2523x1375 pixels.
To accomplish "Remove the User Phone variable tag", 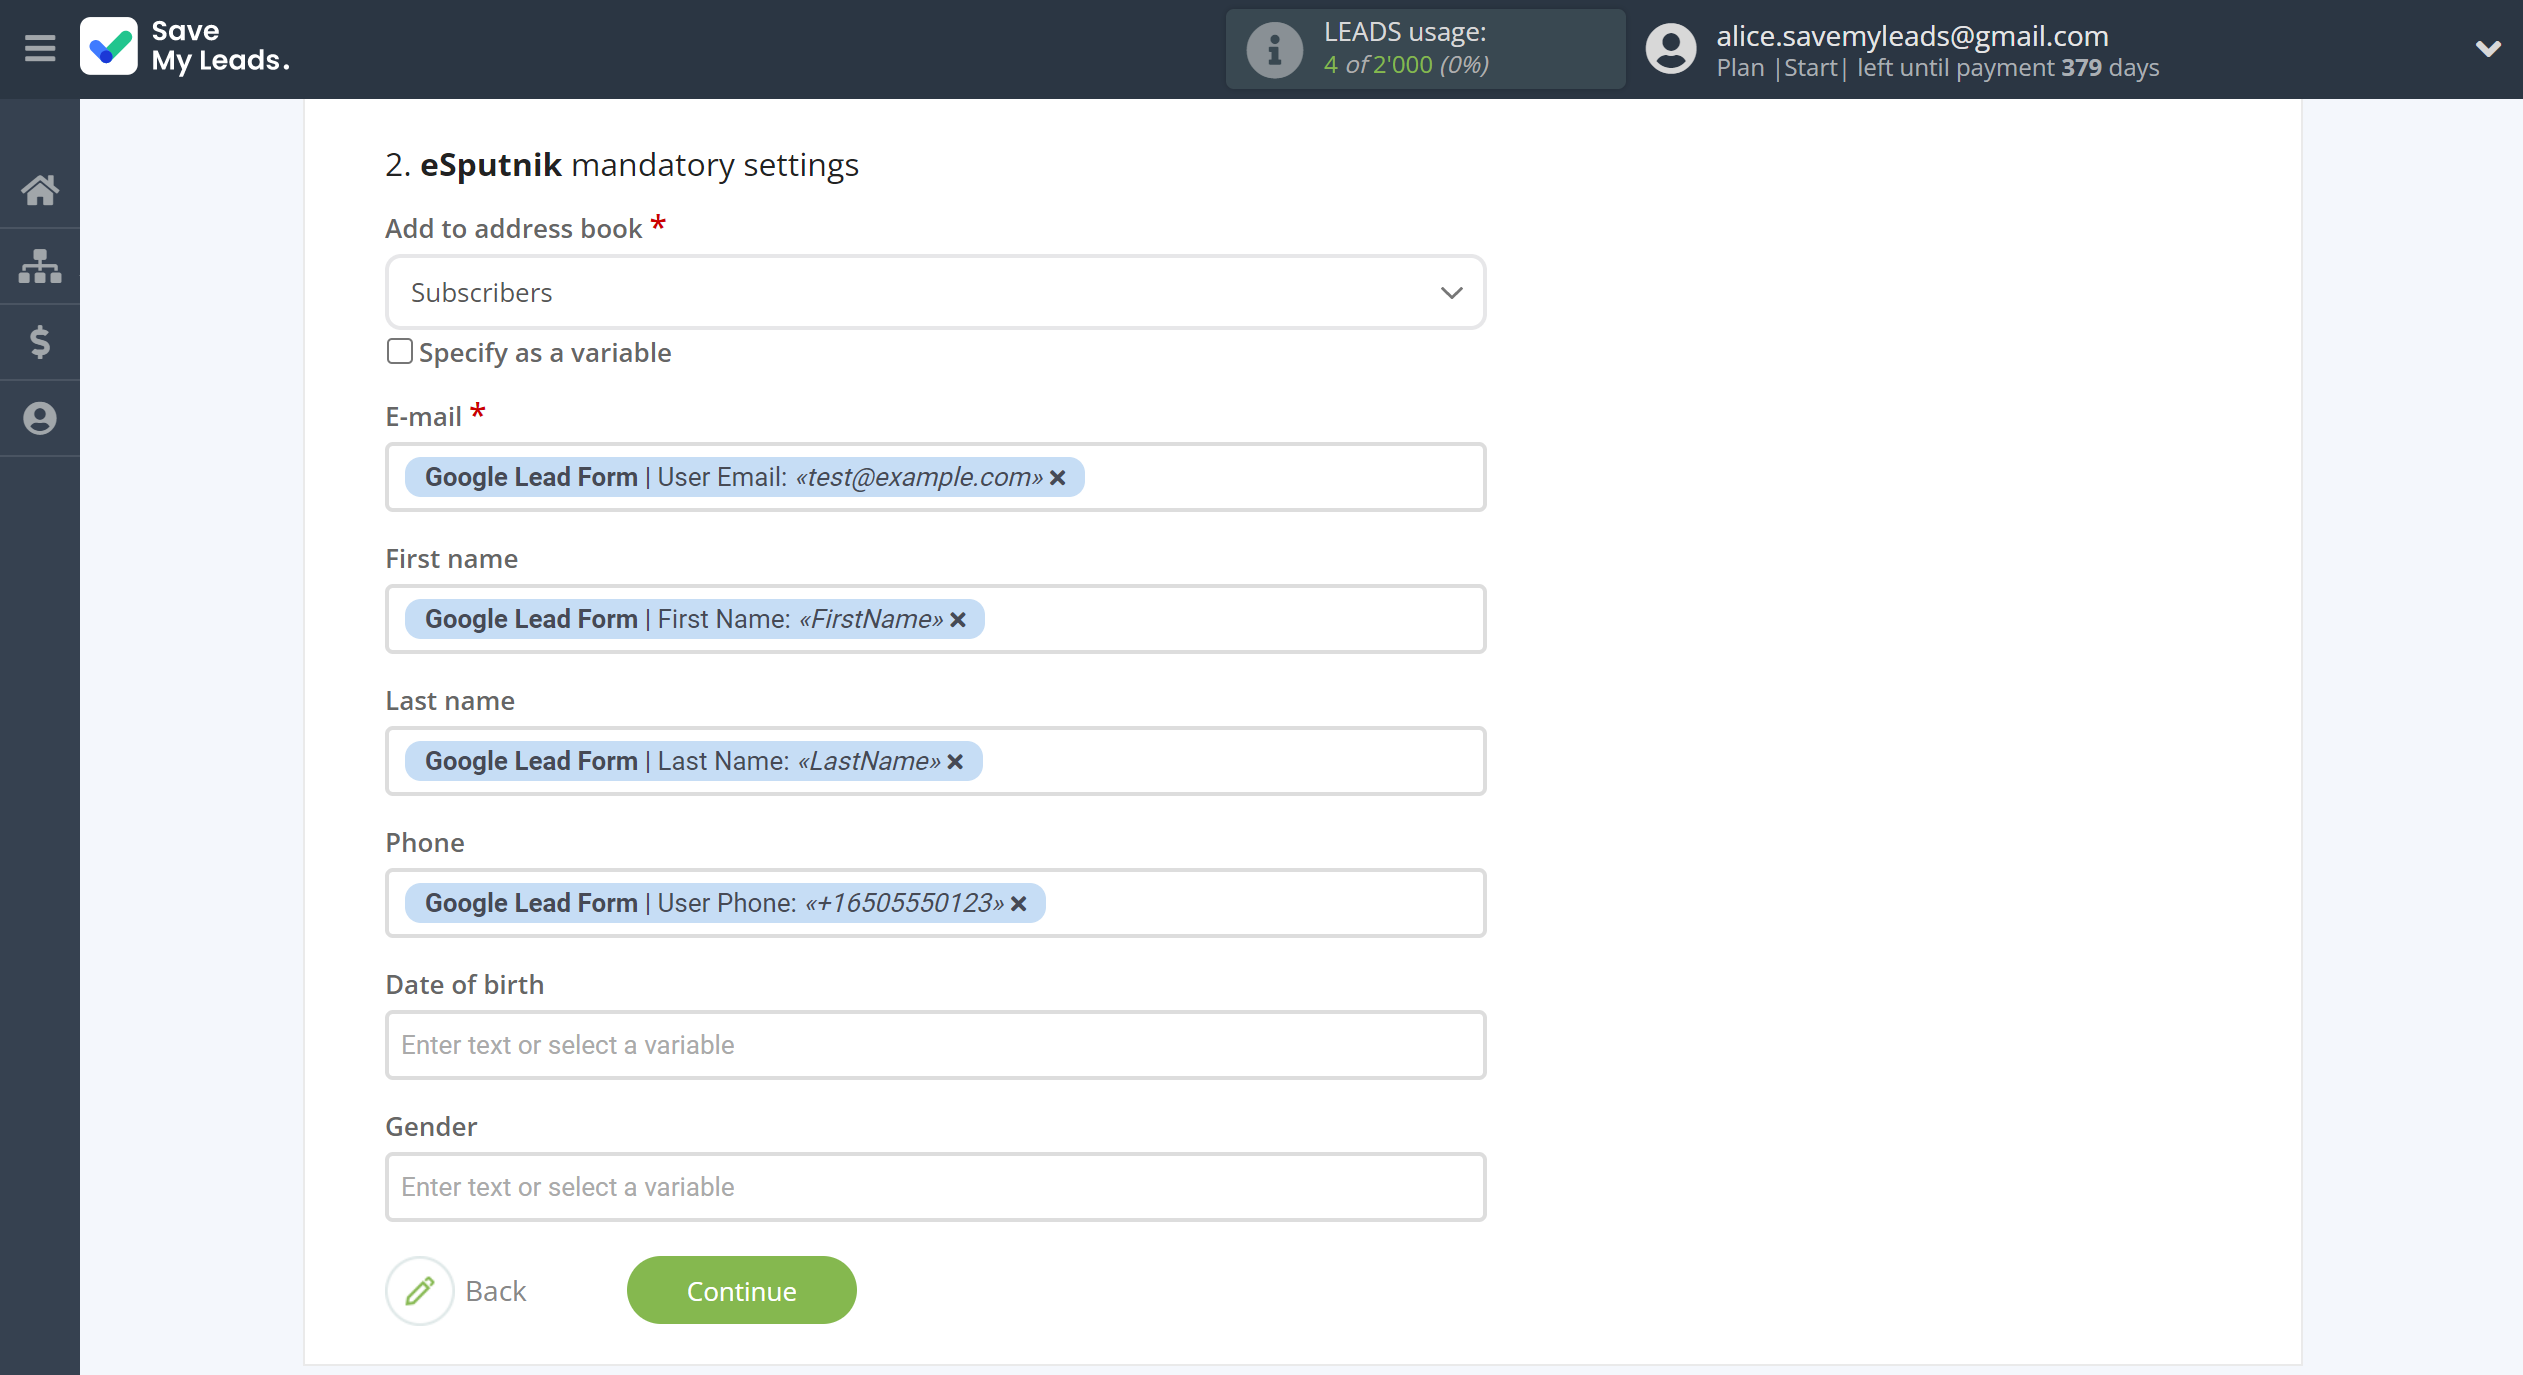I will tap(1019, 904).
